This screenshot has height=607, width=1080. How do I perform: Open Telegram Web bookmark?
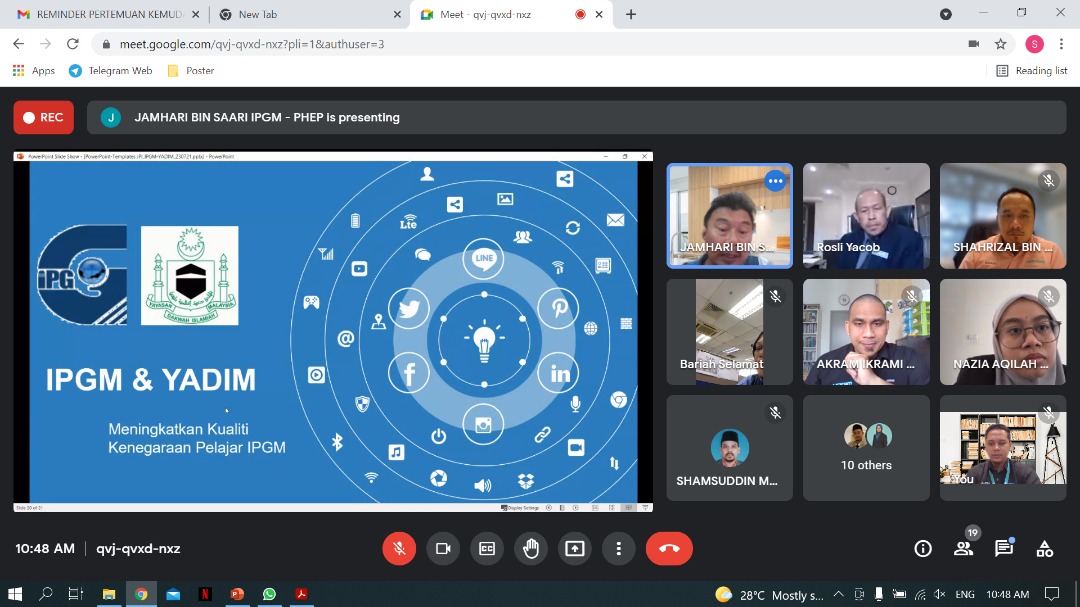(111, 70)
